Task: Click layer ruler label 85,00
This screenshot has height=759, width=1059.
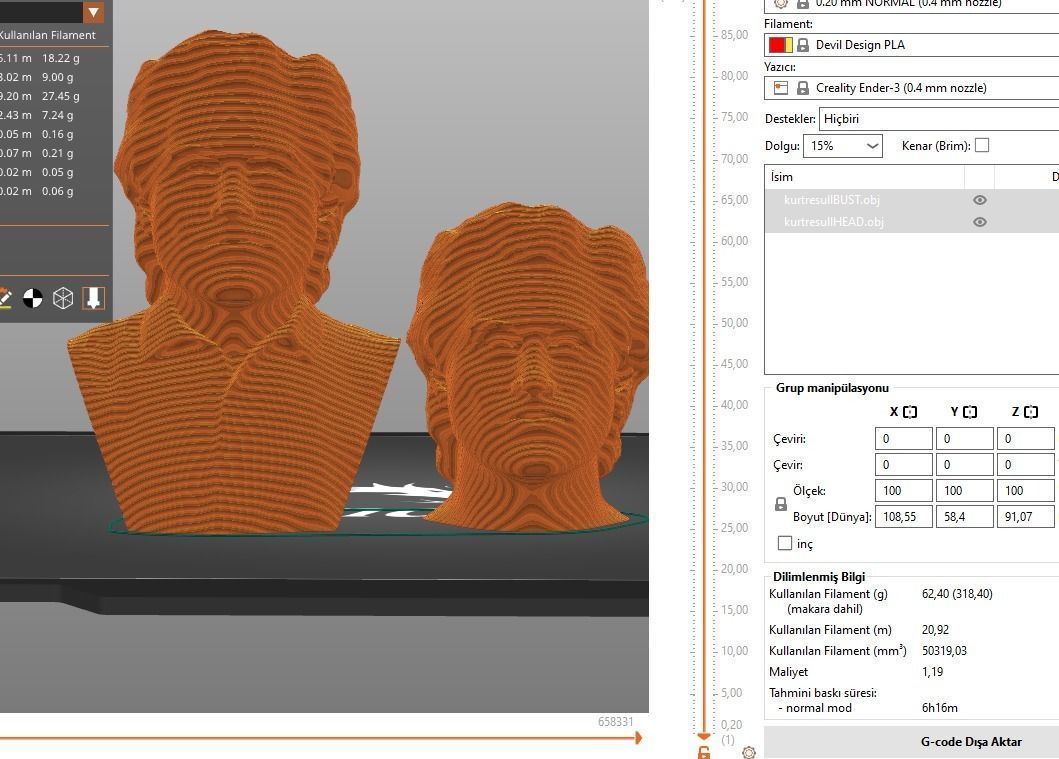Action: (x=734, y=34)
